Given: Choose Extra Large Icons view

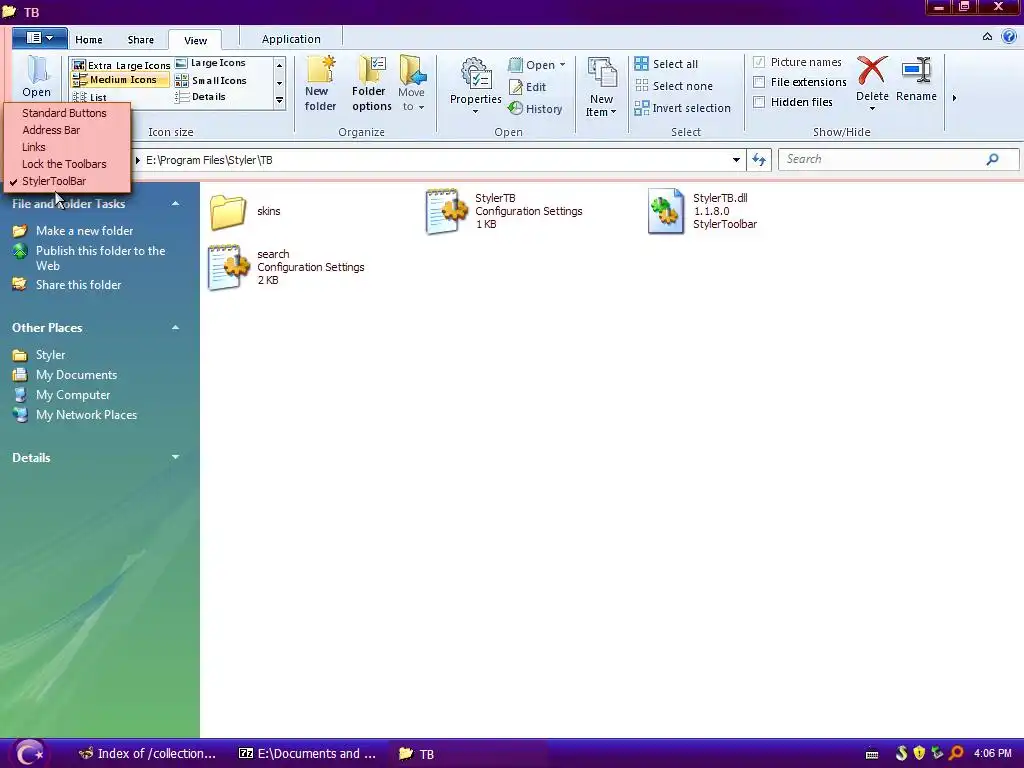Looking at the screenshot, I should tap(121, 65).
